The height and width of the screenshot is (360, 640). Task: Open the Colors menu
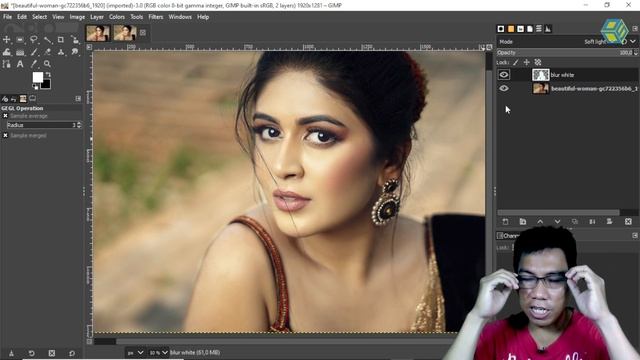pos(117,17)
